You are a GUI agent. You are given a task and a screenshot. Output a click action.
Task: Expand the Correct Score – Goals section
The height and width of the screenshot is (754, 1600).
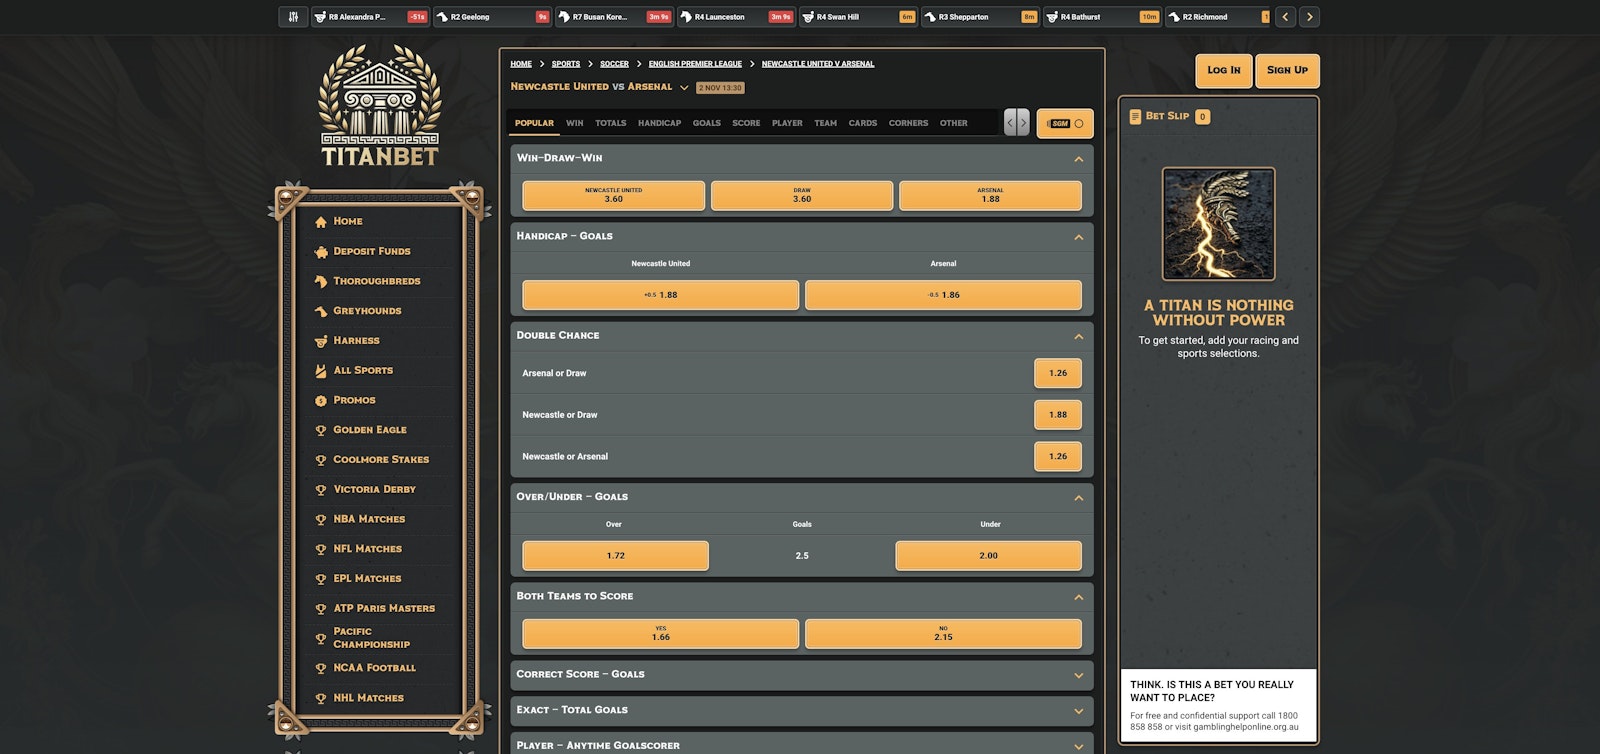pos(1078,675)
